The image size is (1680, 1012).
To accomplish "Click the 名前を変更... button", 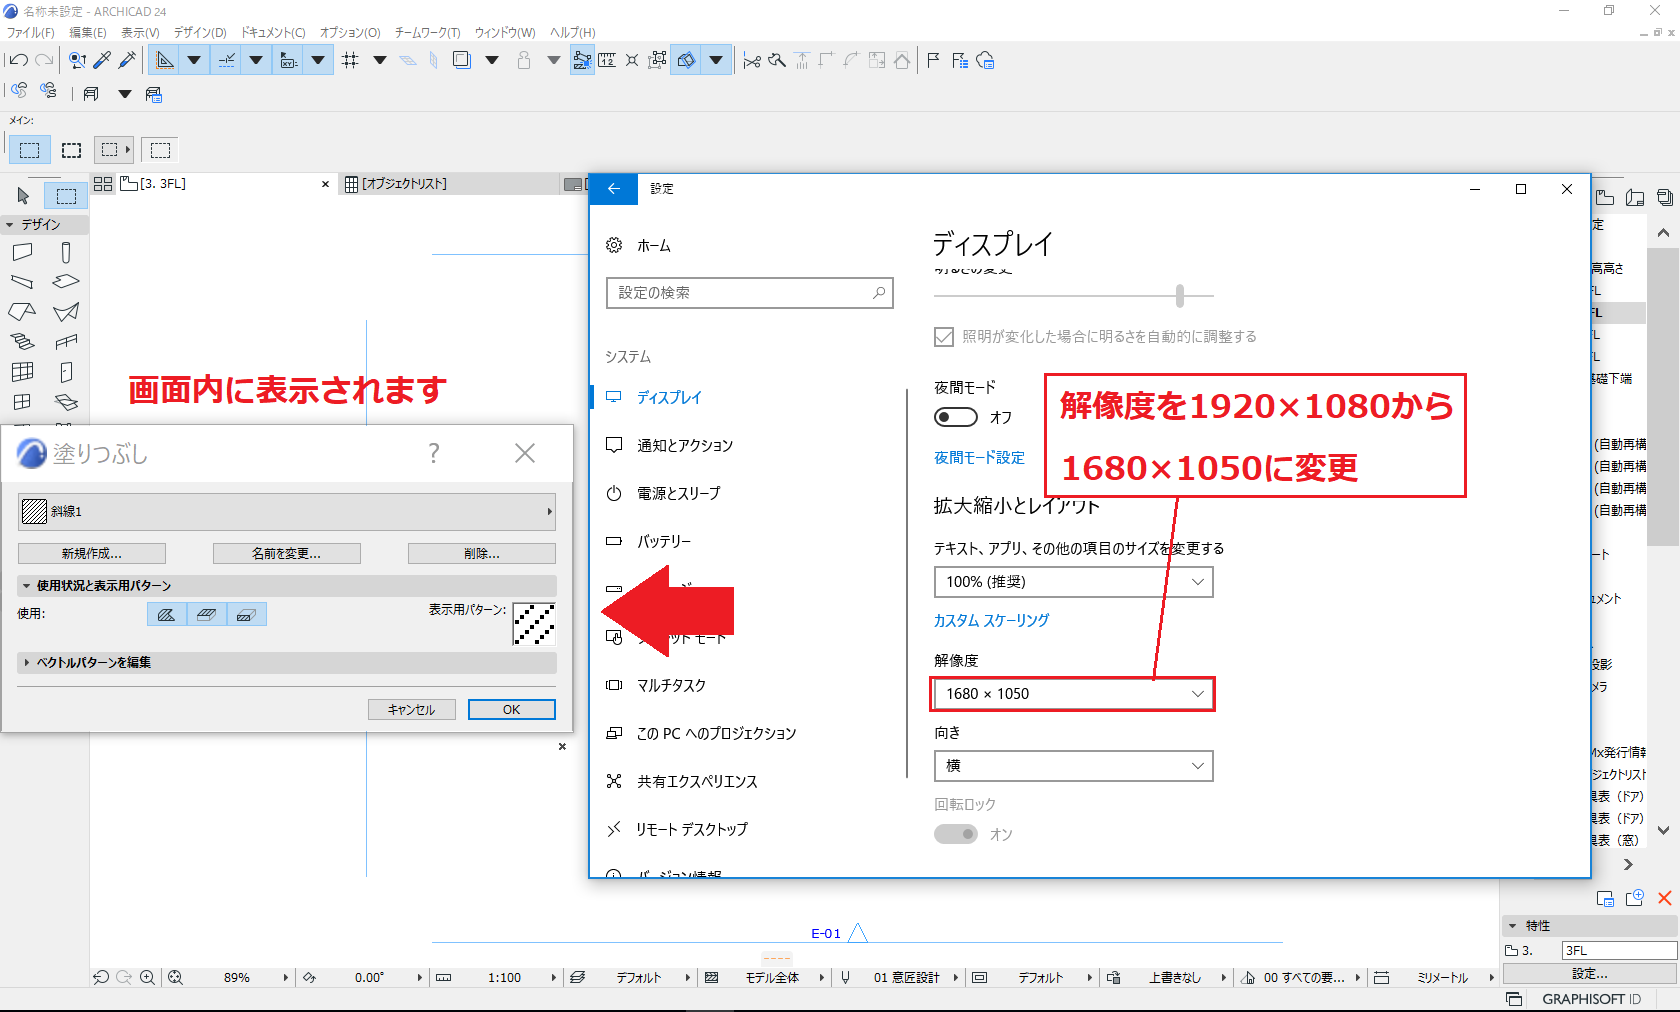I will tap(287, 554).
